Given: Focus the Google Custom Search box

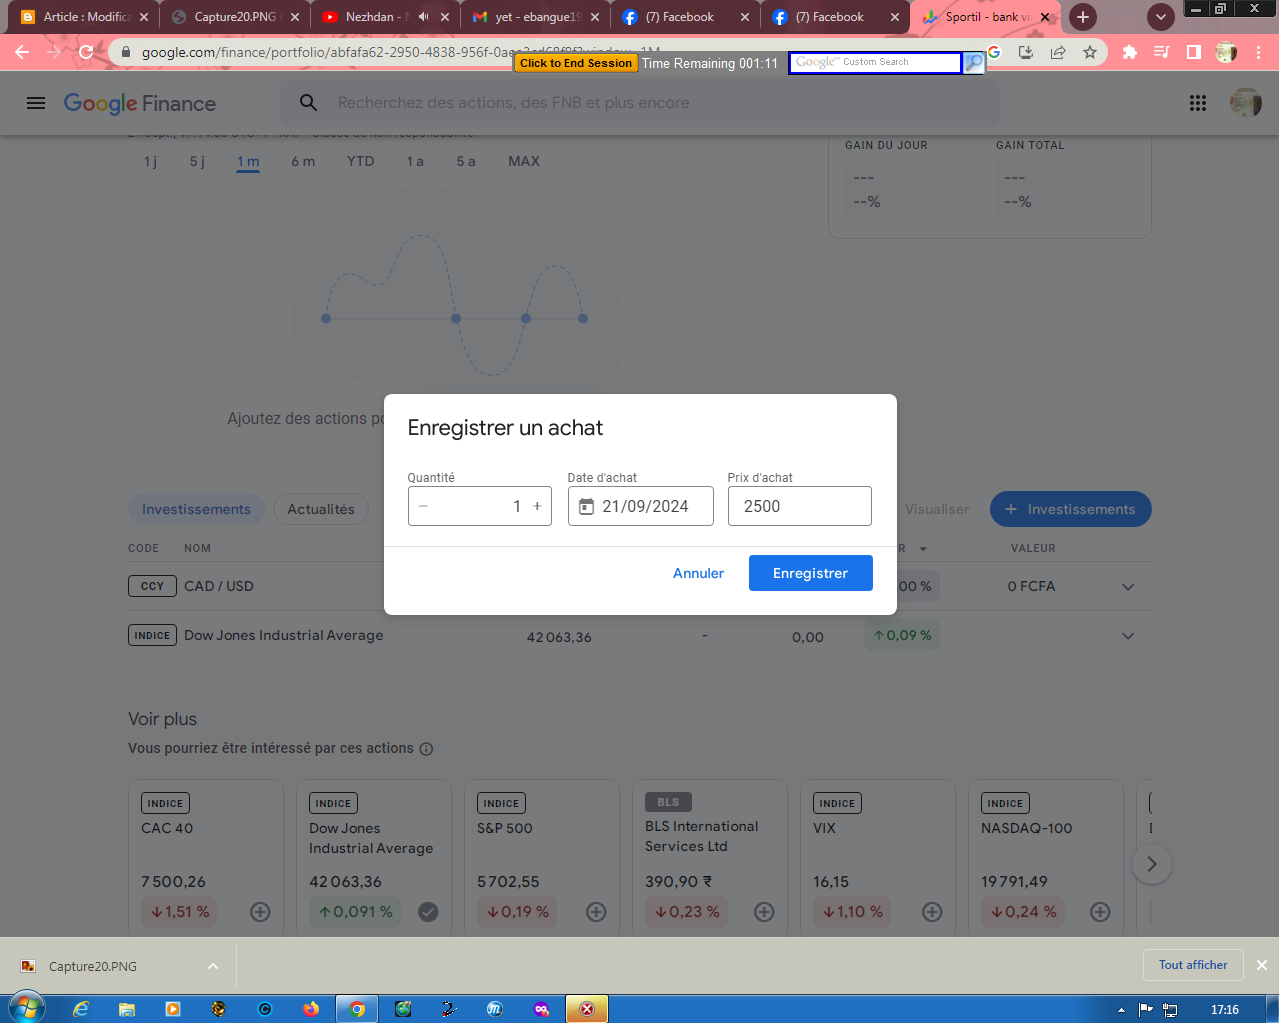Looking at the screenshot, I should point(875,63).
